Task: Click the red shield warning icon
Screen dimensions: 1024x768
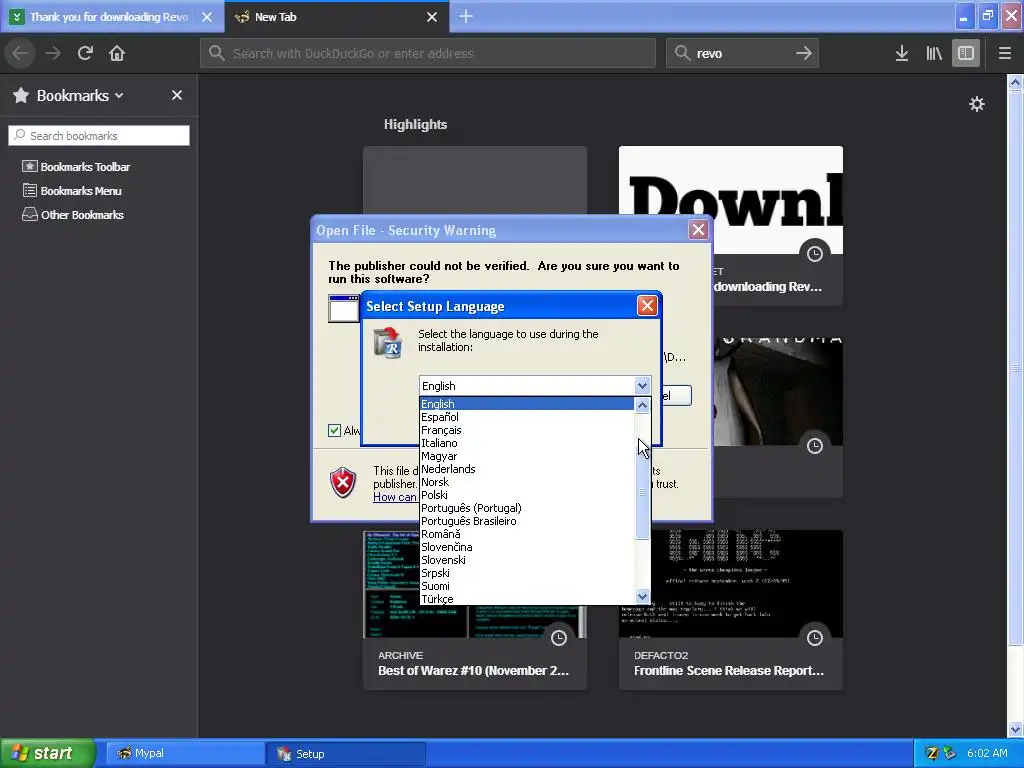Action: click(343, 483)
